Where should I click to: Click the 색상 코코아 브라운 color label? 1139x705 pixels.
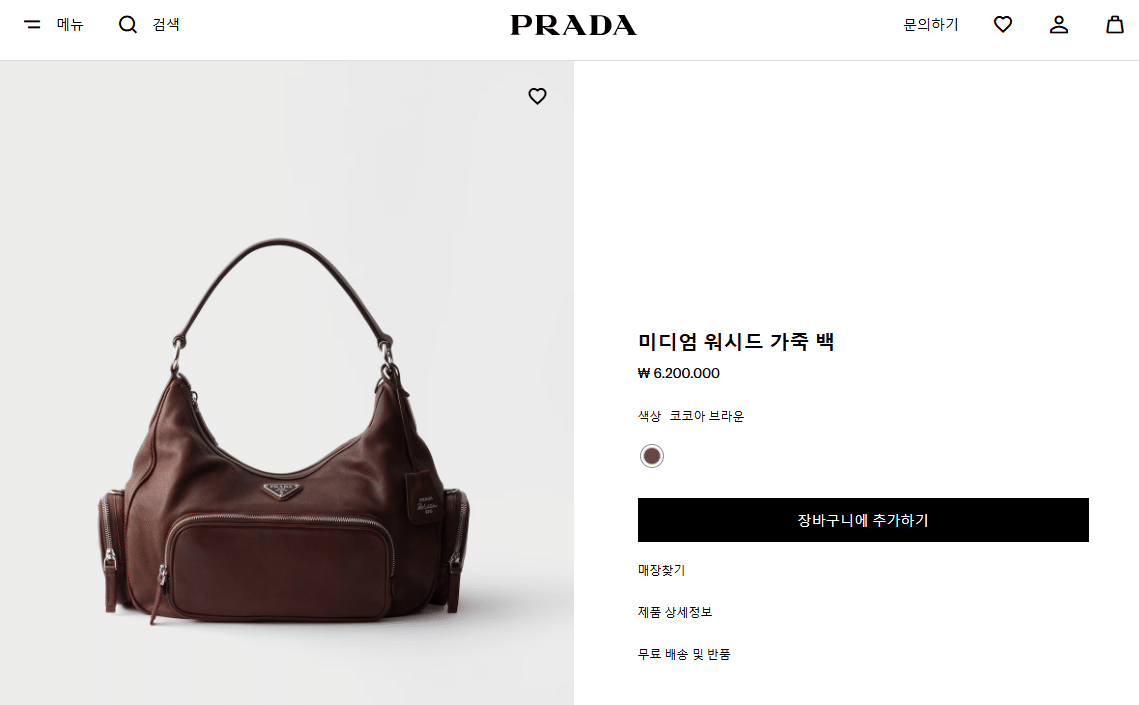point(691,416)
